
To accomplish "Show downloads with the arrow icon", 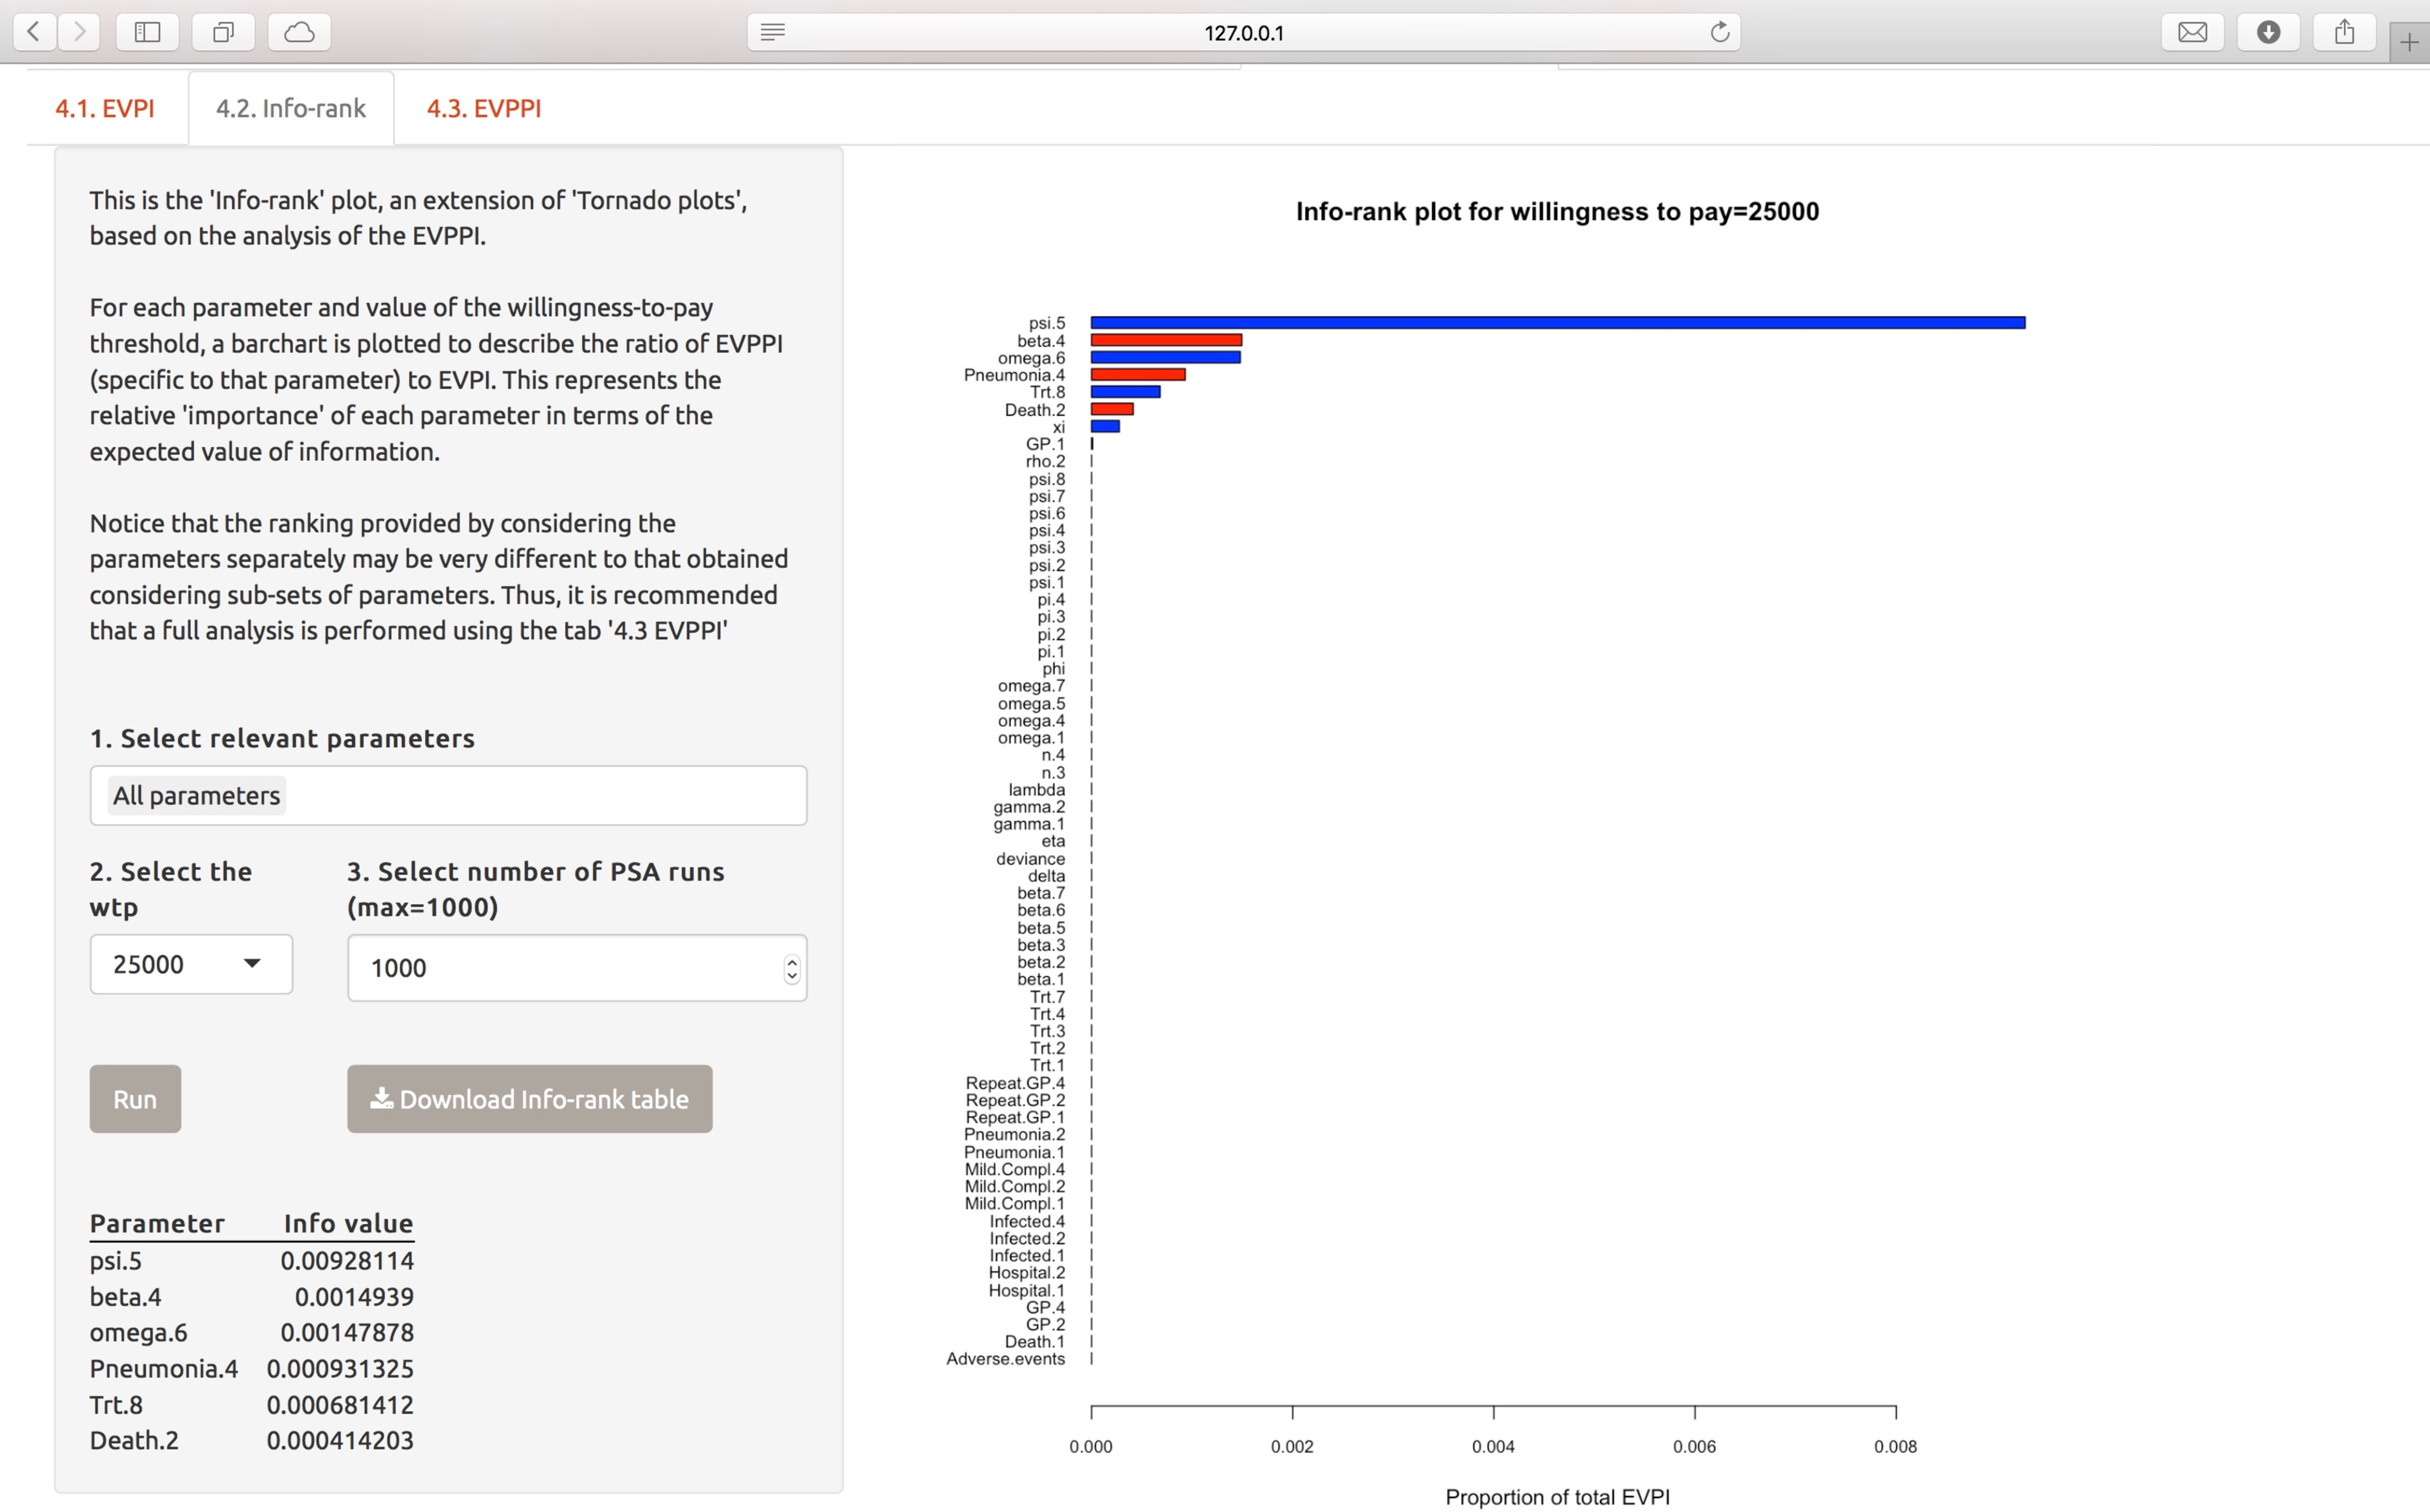I will coord(2268,32).
